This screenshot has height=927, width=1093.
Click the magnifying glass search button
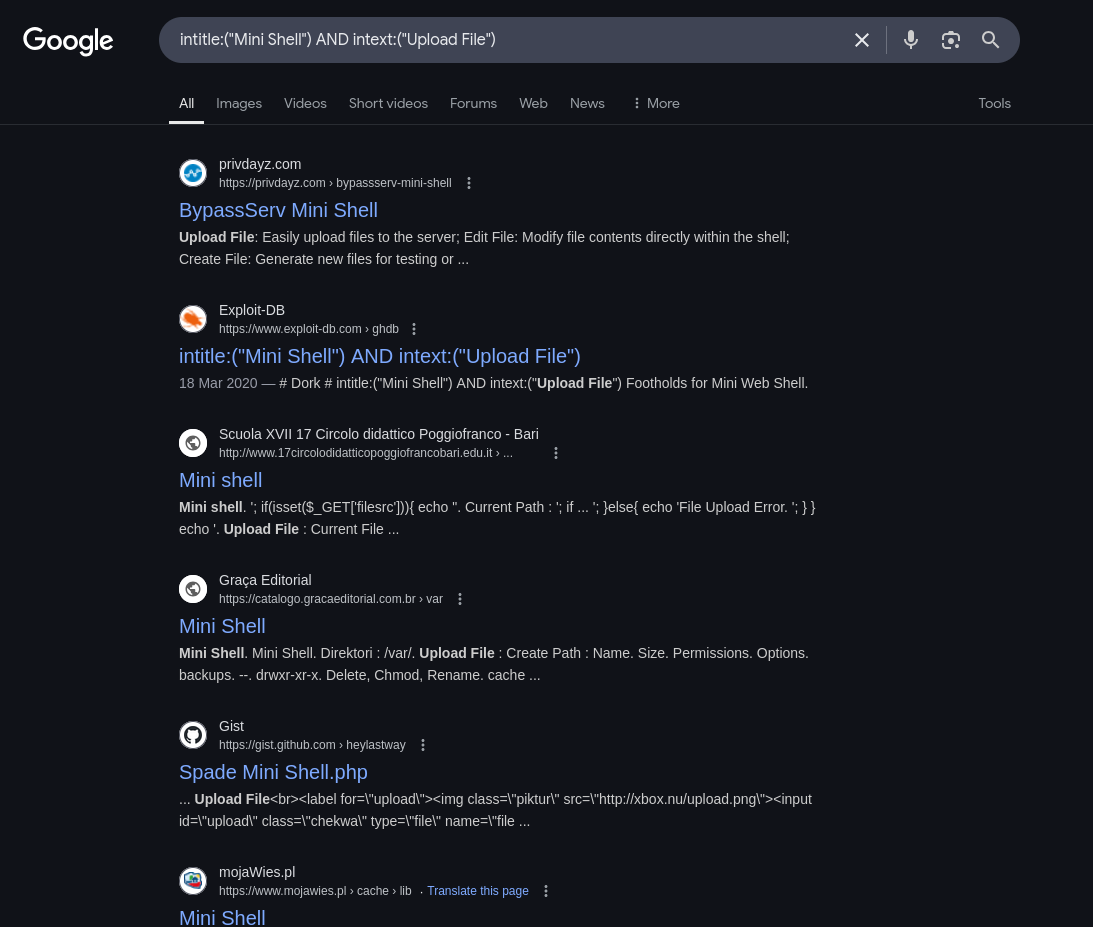point(991,40)
